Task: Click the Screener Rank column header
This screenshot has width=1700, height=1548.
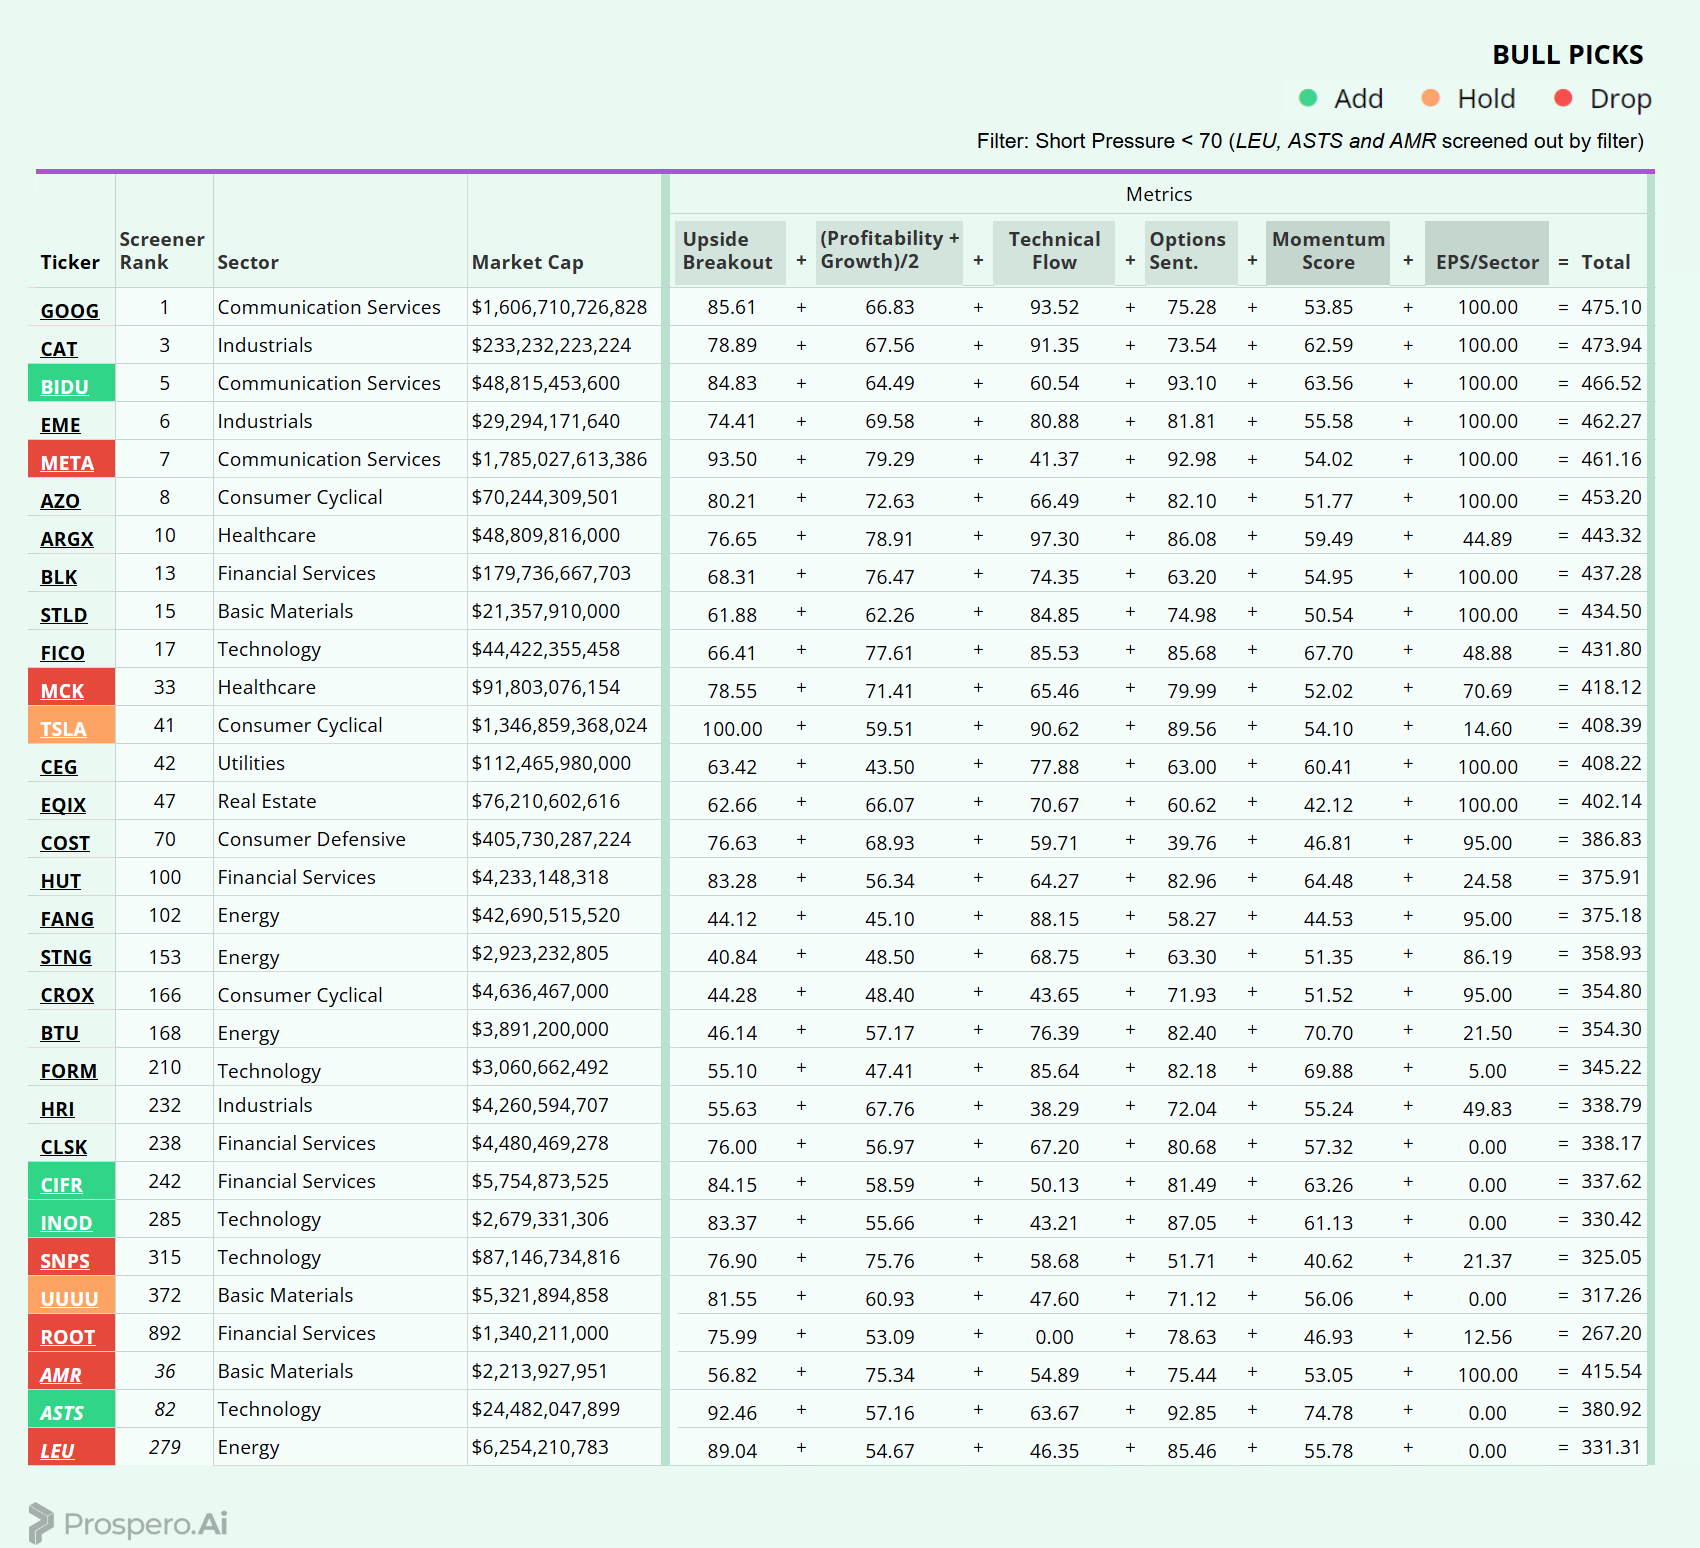Action: 161,251
